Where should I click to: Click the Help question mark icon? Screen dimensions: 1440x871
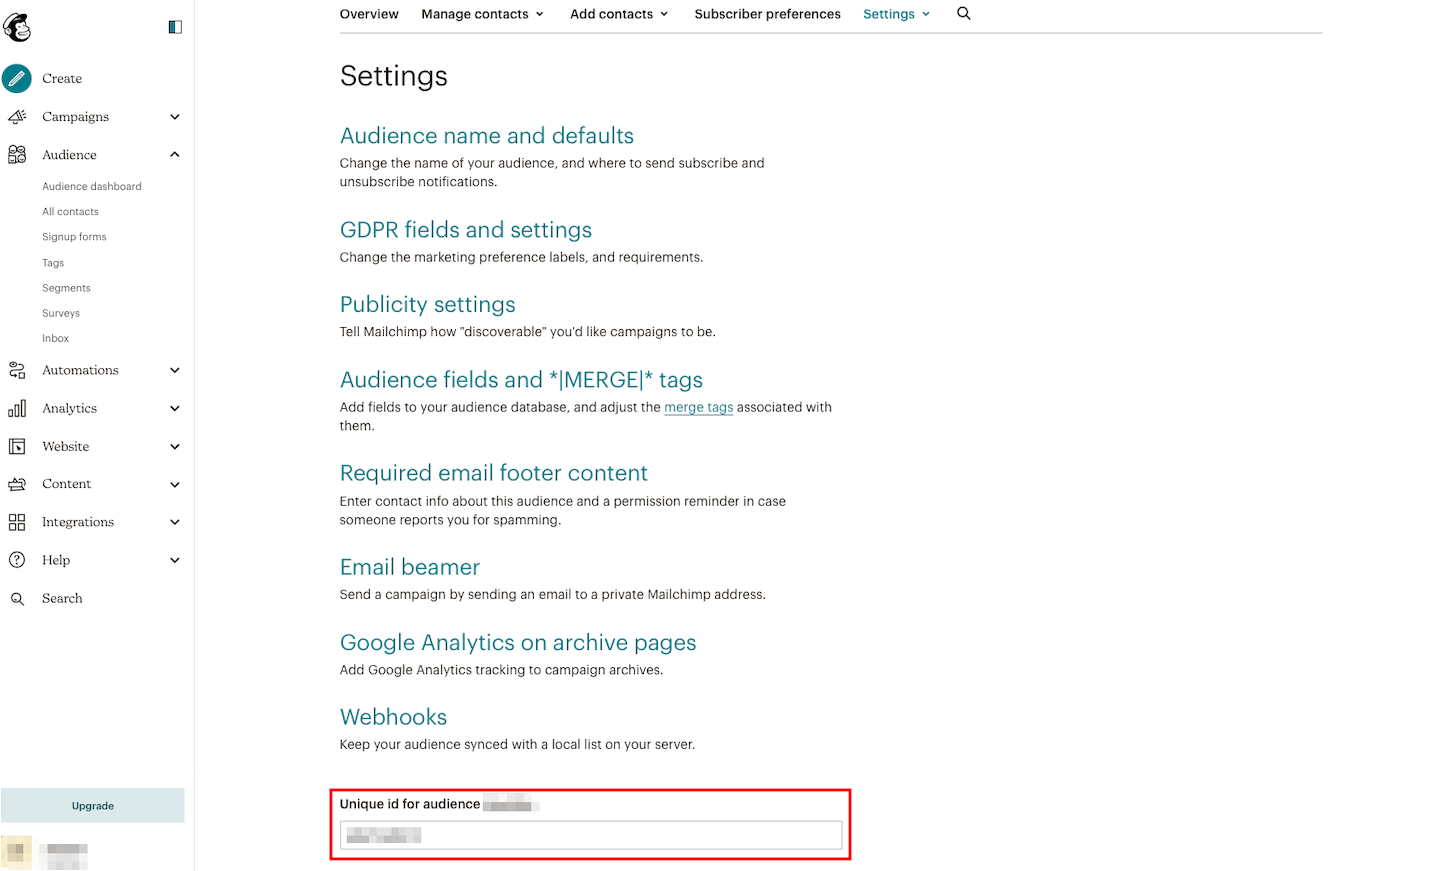point(17,560)
